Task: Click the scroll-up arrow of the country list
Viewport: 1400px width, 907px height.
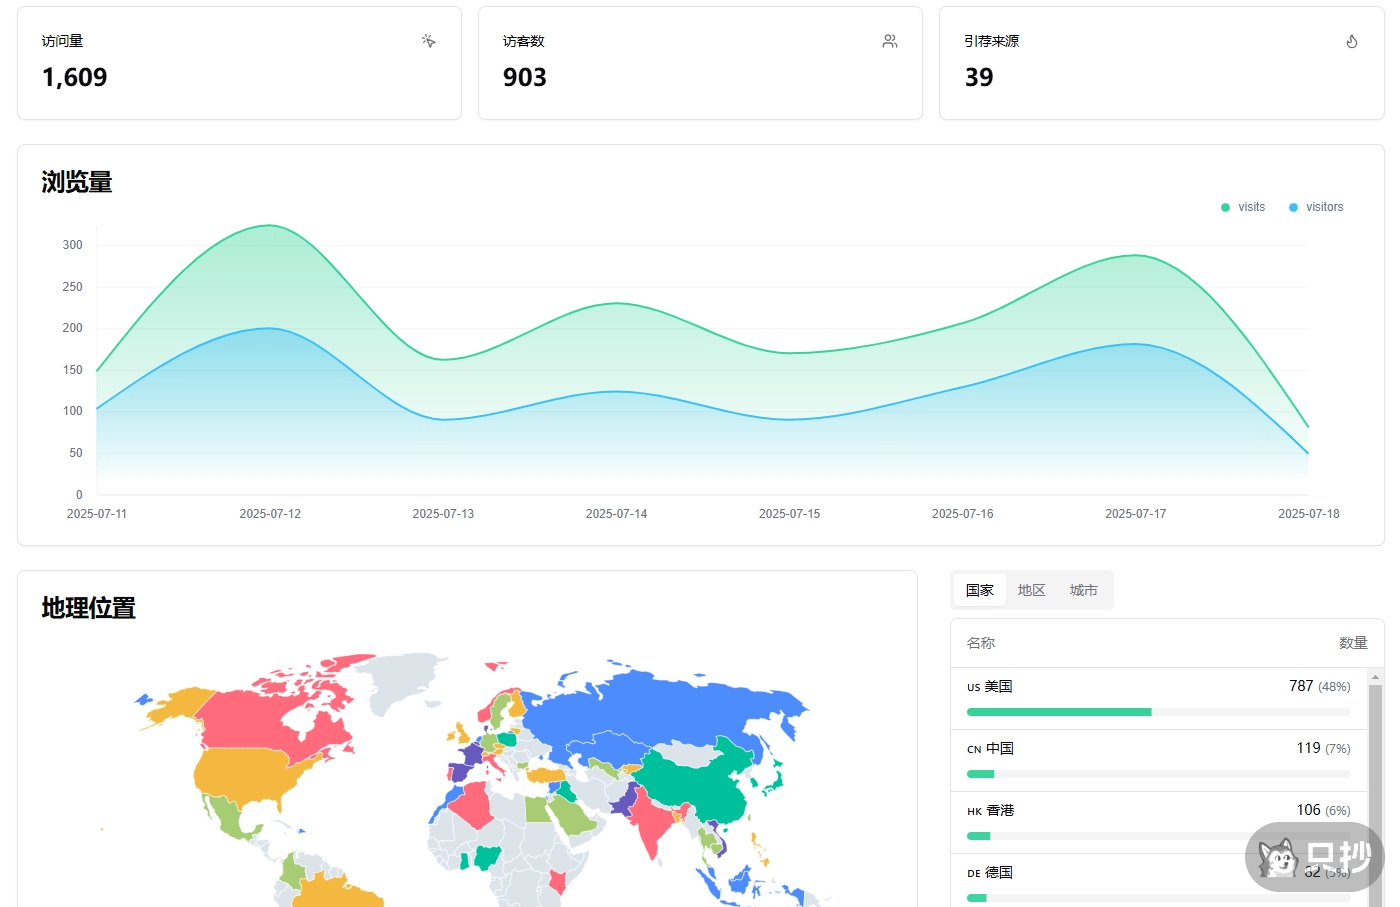Action: [1375, 677]
